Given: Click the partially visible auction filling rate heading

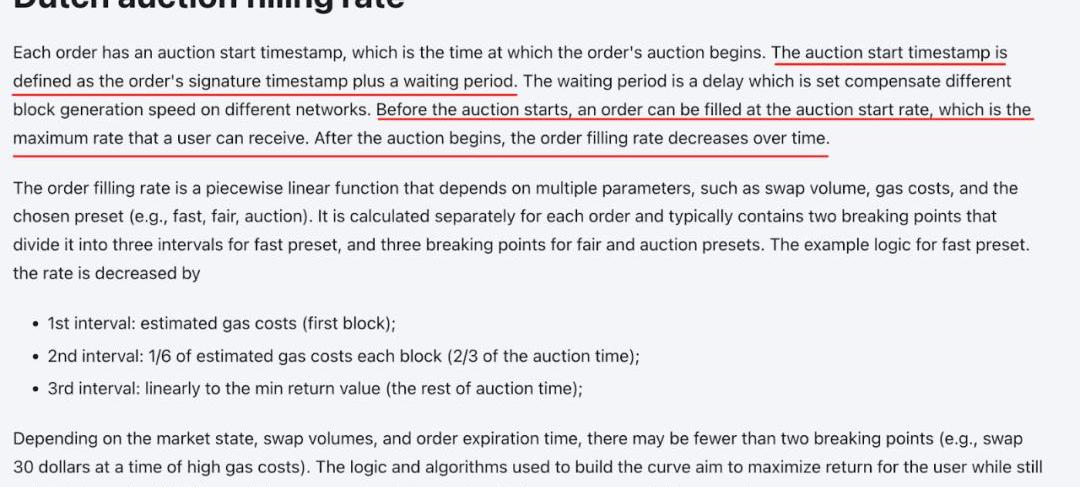Looking at the screenshot, I should [x=209, y=4].
